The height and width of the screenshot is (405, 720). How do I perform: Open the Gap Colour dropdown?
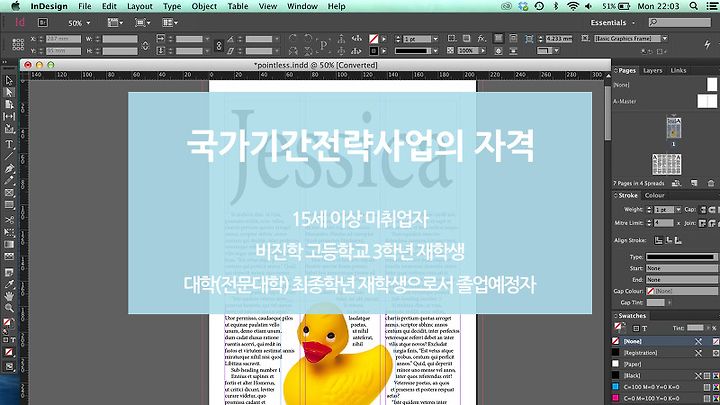(682, 291)
